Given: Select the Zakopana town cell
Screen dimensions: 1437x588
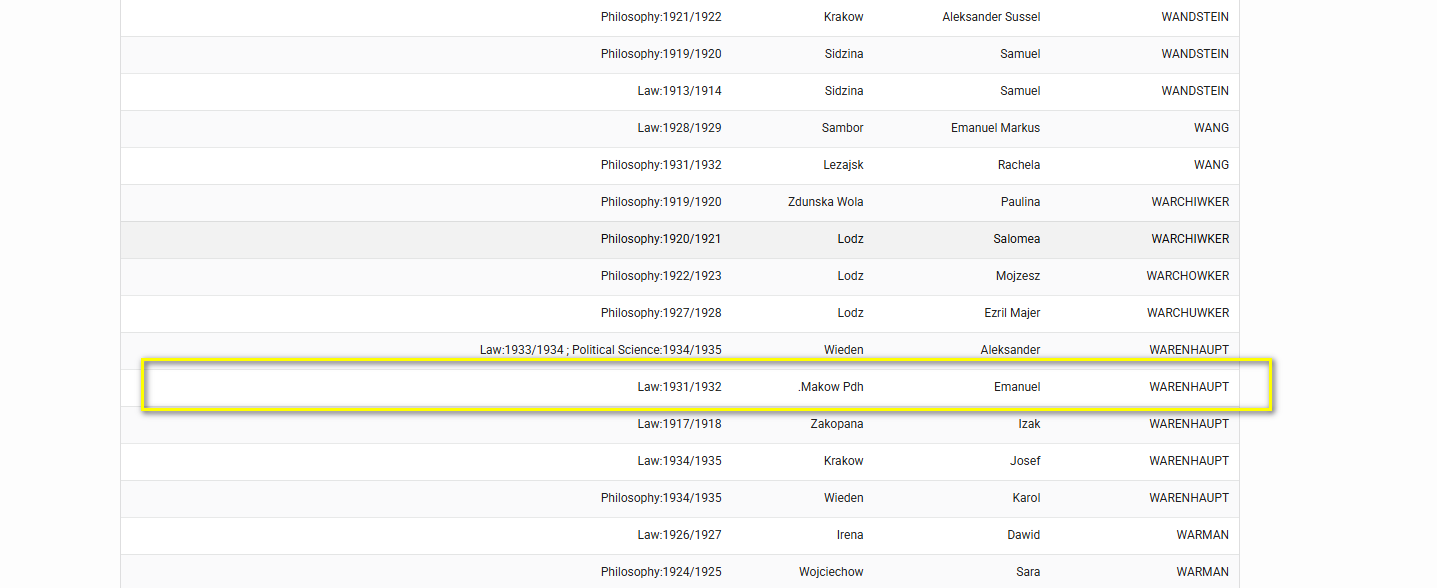Looking at the screenshot, I should click(836, 424).
